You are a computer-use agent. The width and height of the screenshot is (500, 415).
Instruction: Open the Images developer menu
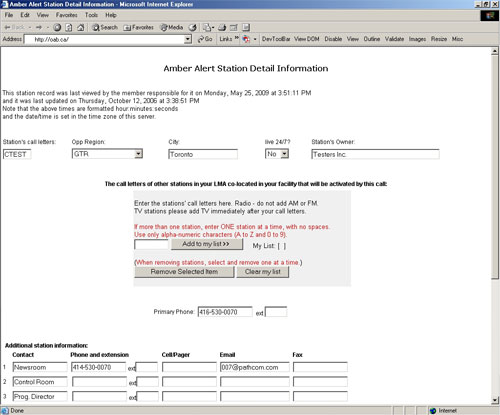coord(417,39)
